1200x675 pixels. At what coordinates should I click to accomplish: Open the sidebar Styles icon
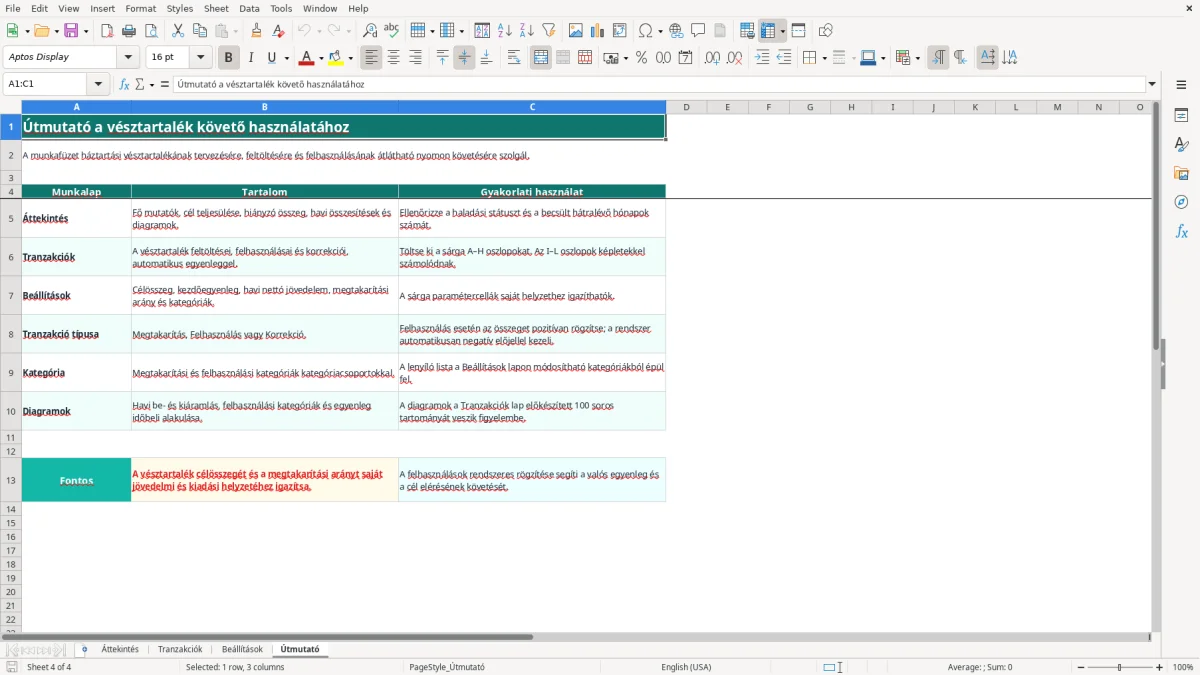(1181, 145)
